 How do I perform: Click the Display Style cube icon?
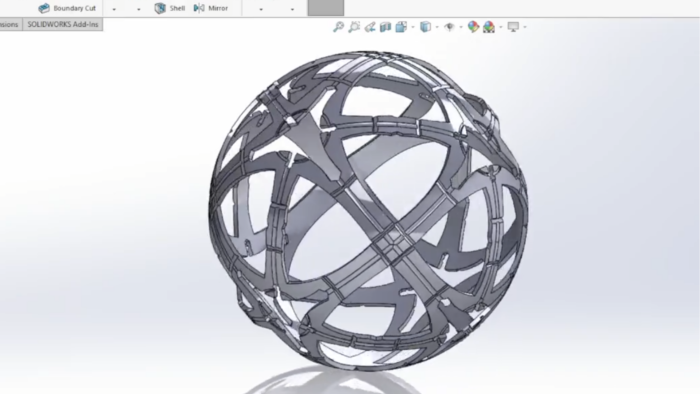tap(425, 27)
